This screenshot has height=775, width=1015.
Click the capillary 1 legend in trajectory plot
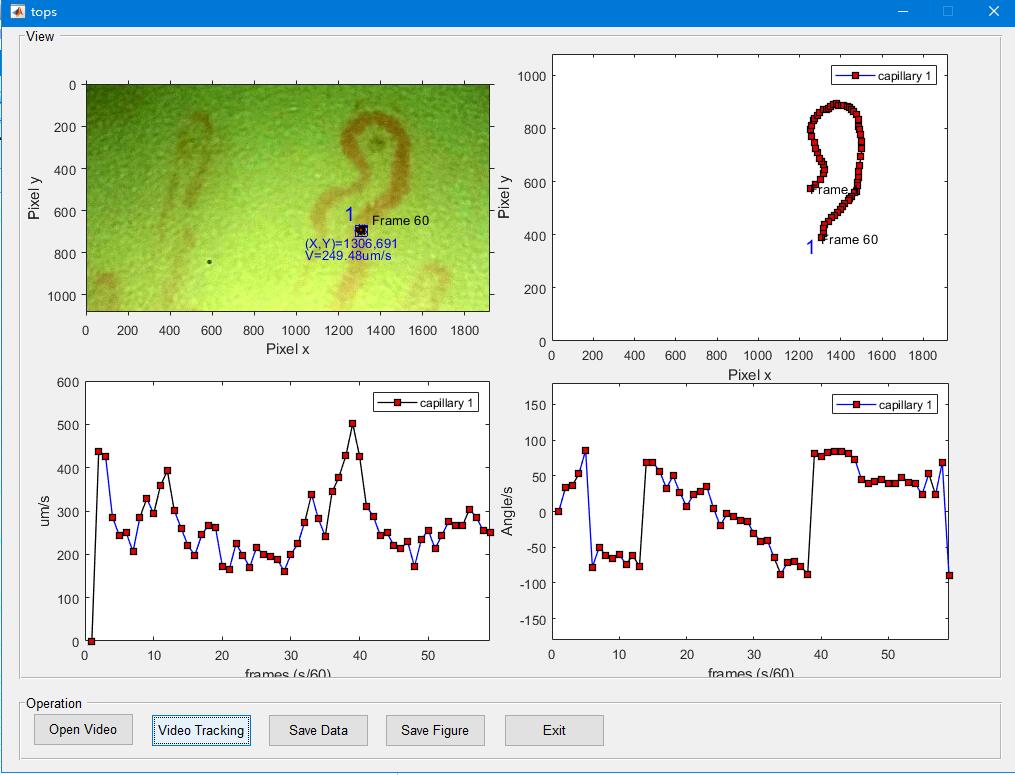point(884,76)
